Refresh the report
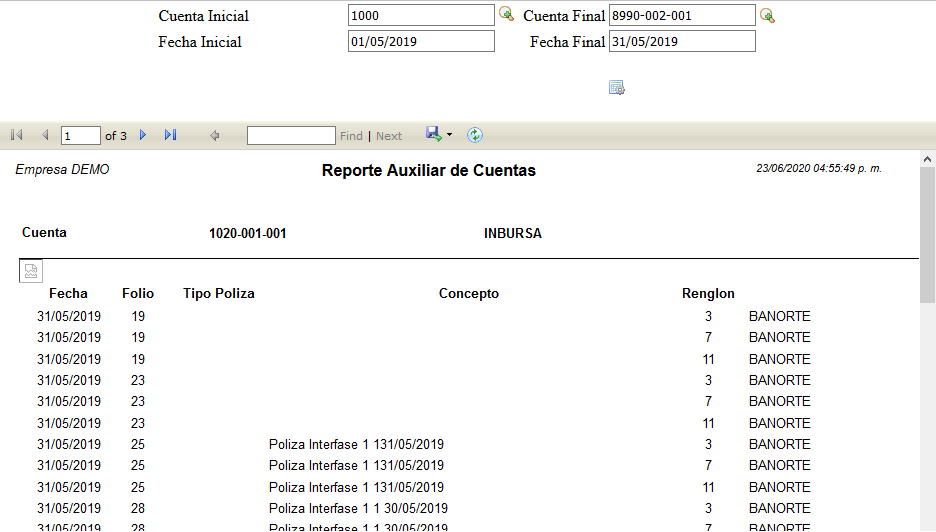Screen dimensions: 936x532 (475, 135)
